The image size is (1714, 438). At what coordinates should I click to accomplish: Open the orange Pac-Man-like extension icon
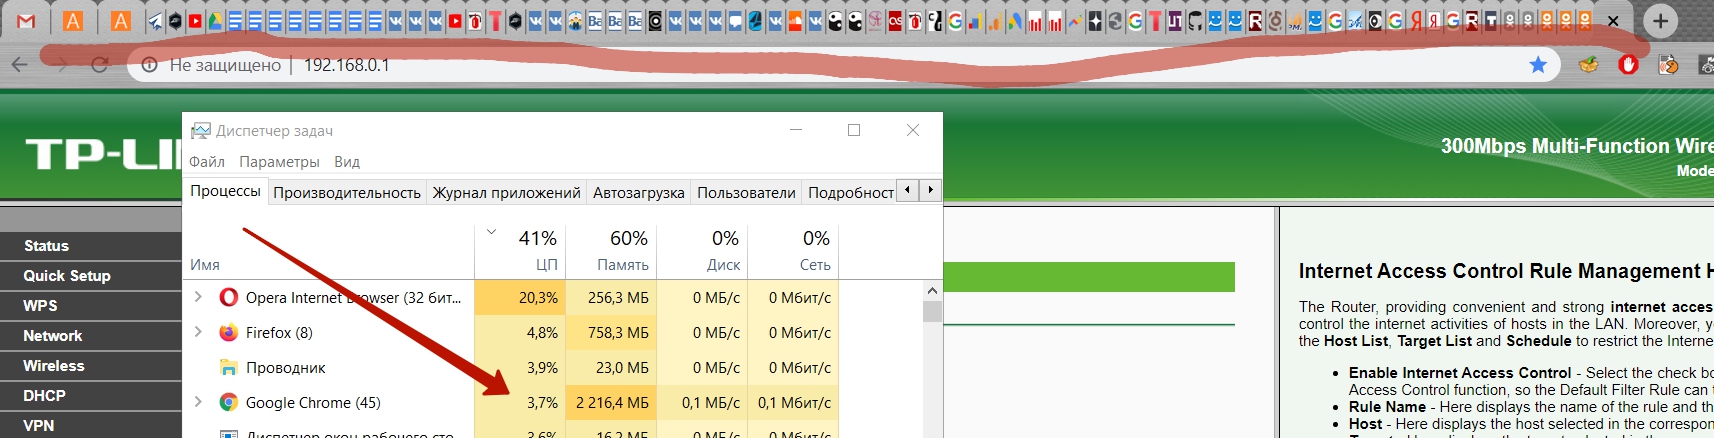coord(1668,65)
